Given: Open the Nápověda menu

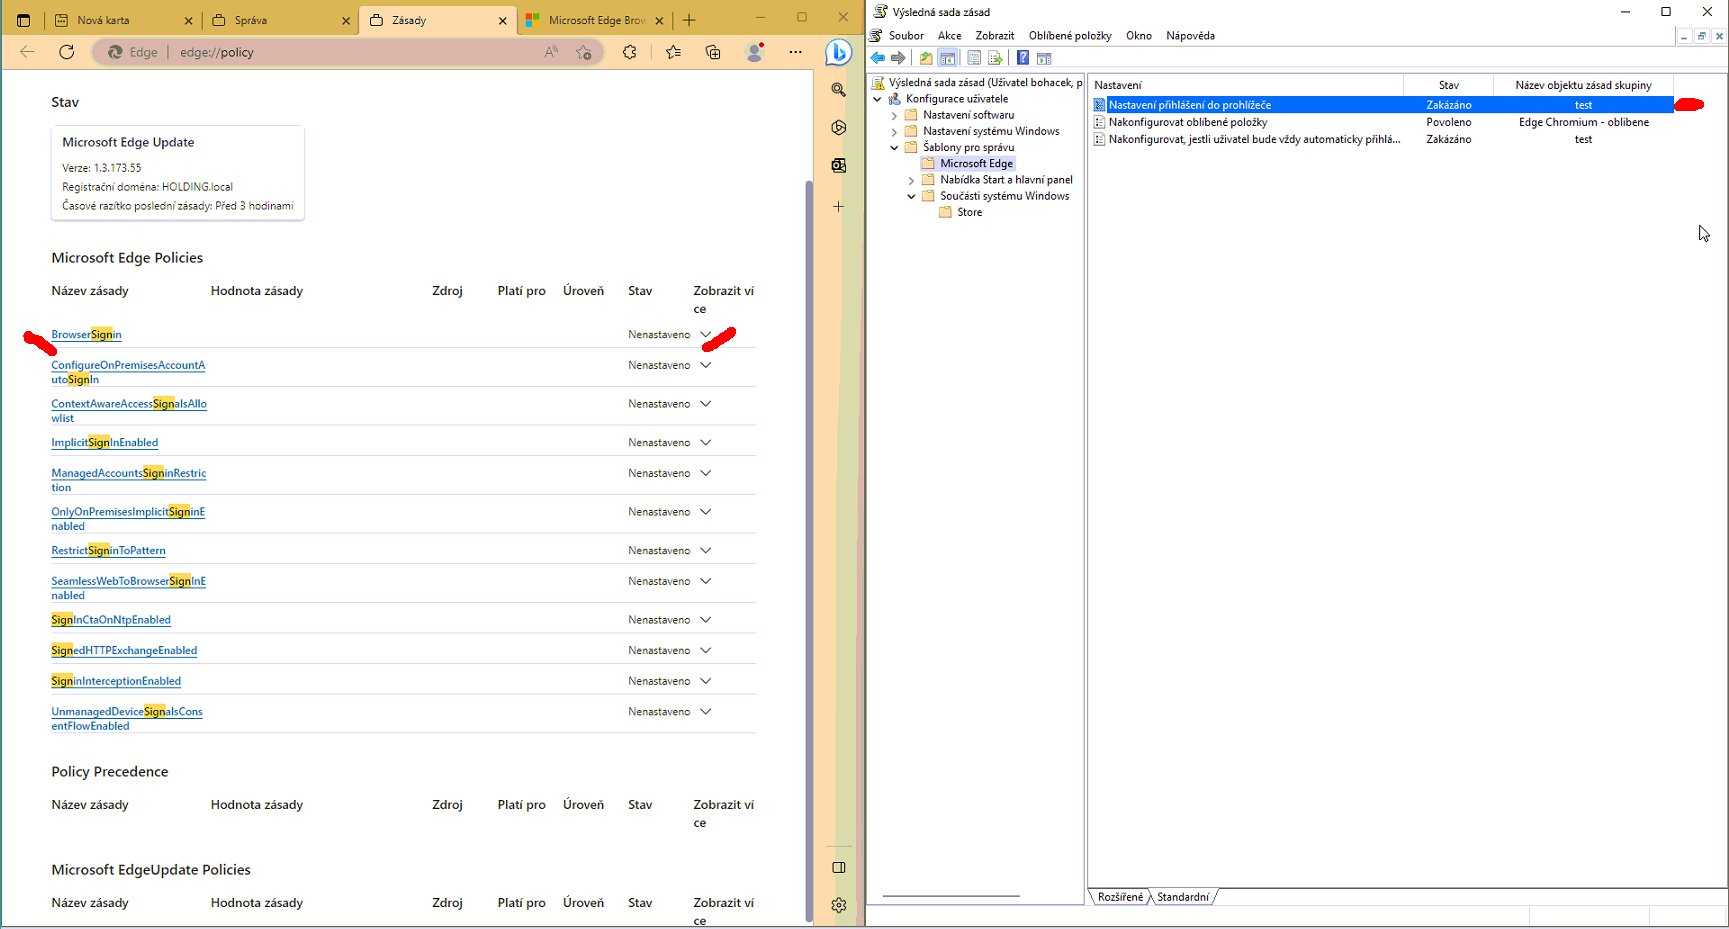Looking at the screenshot, I should (x=1190, y=36).
